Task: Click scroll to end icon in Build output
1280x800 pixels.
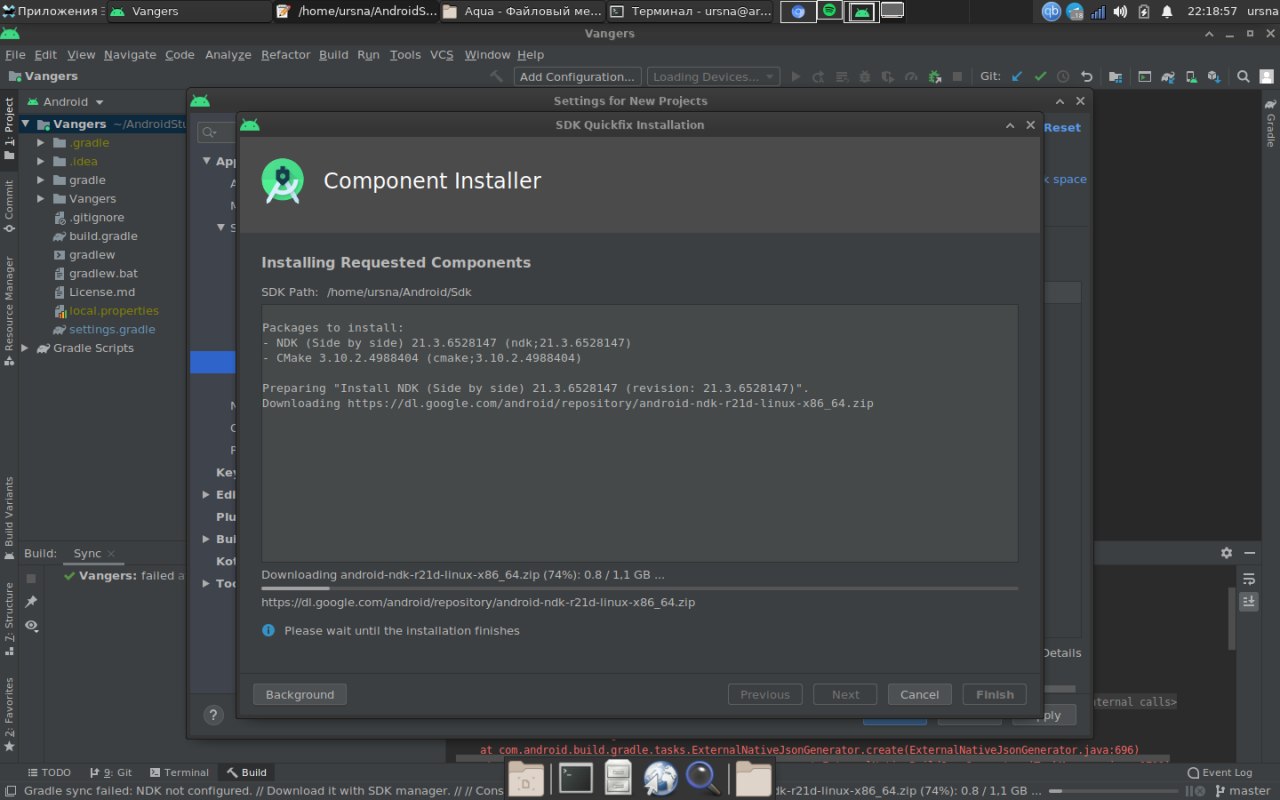Action: [1249, 601]
